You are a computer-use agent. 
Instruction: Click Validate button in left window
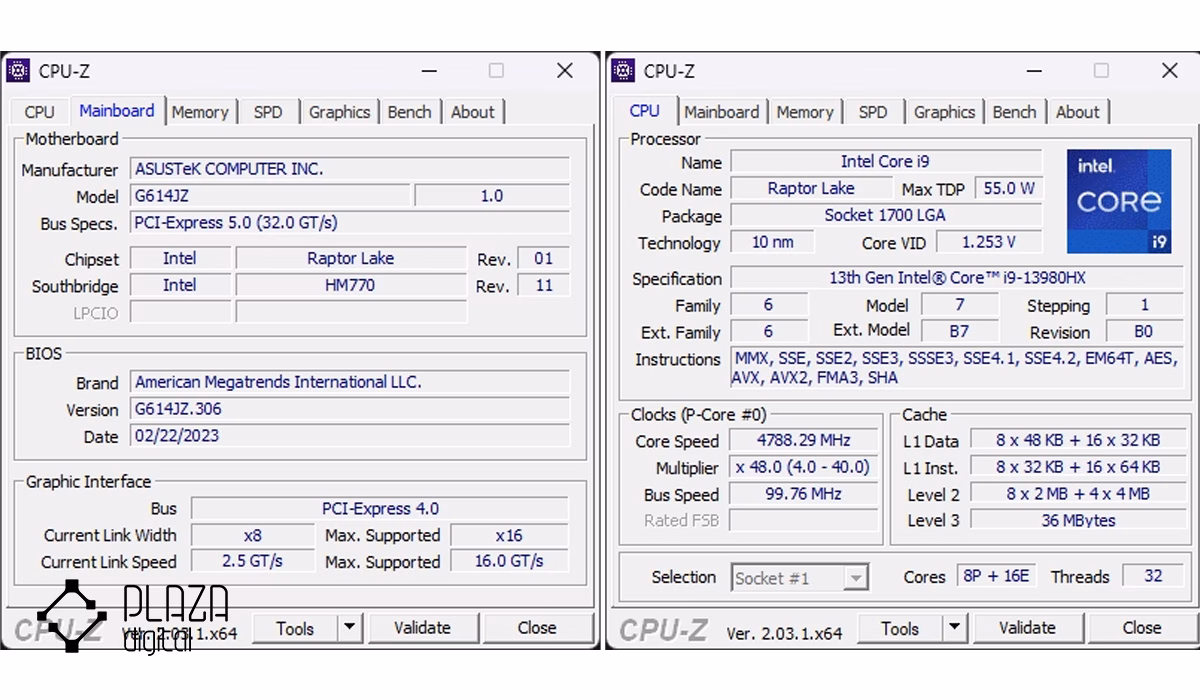click(422, 628)
